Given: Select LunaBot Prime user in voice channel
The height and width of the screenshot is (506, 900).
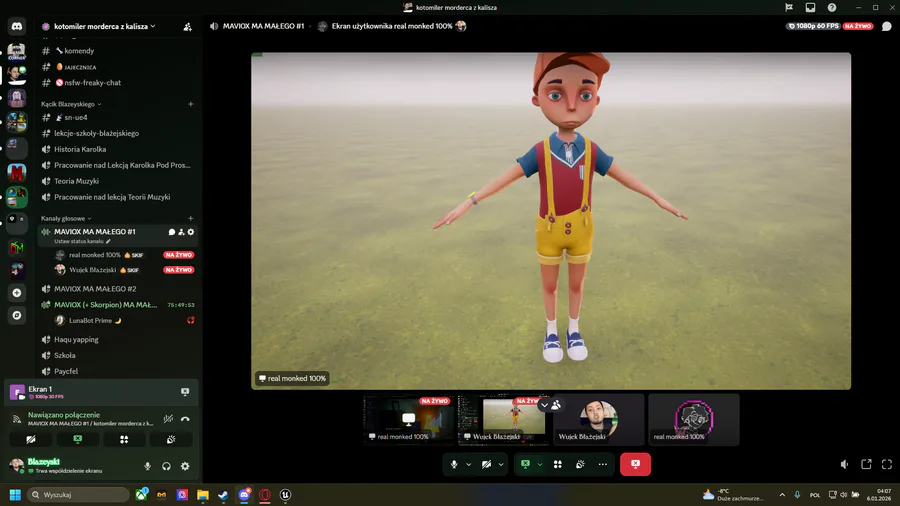Looking at the screenshot, I should 124,320.
